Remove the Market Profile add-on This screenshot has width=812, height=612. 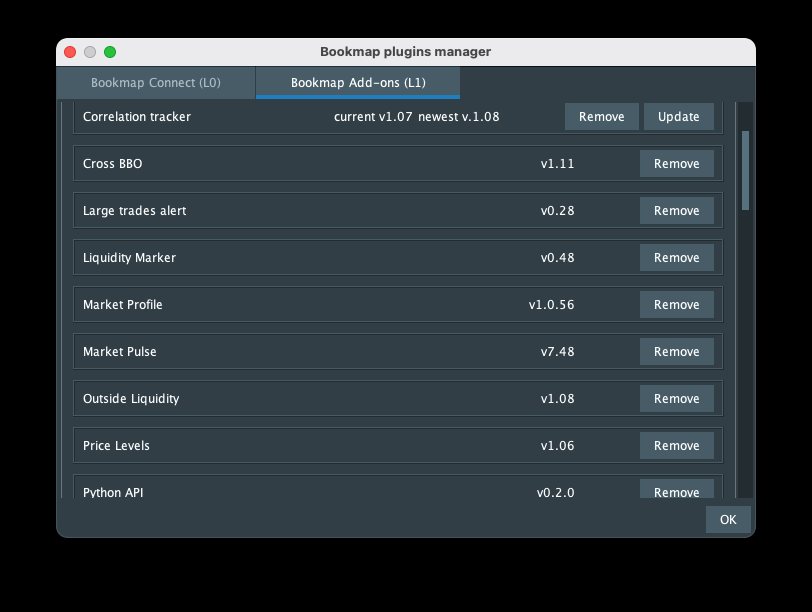676,304
